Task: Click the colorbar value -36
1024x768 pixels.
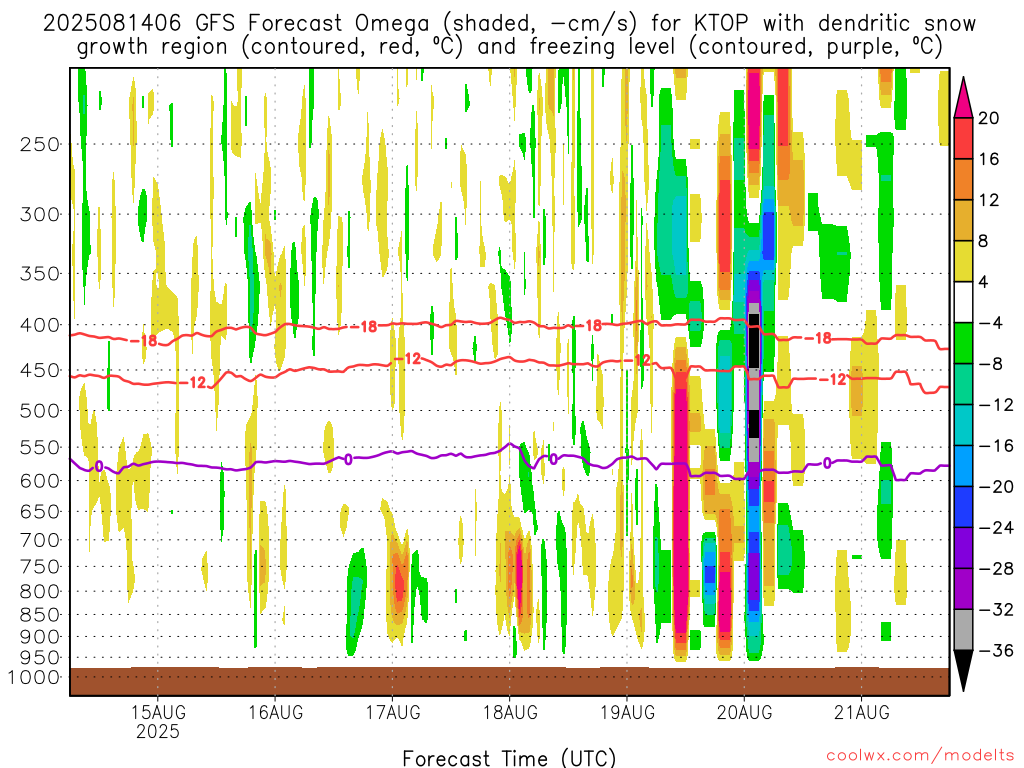Action: (x=996, y=650)
